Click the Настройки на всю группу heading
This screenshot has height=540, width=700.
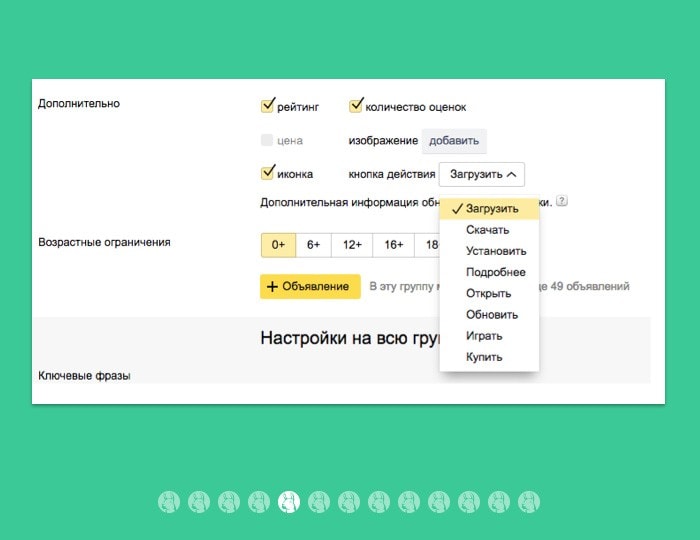350,338
